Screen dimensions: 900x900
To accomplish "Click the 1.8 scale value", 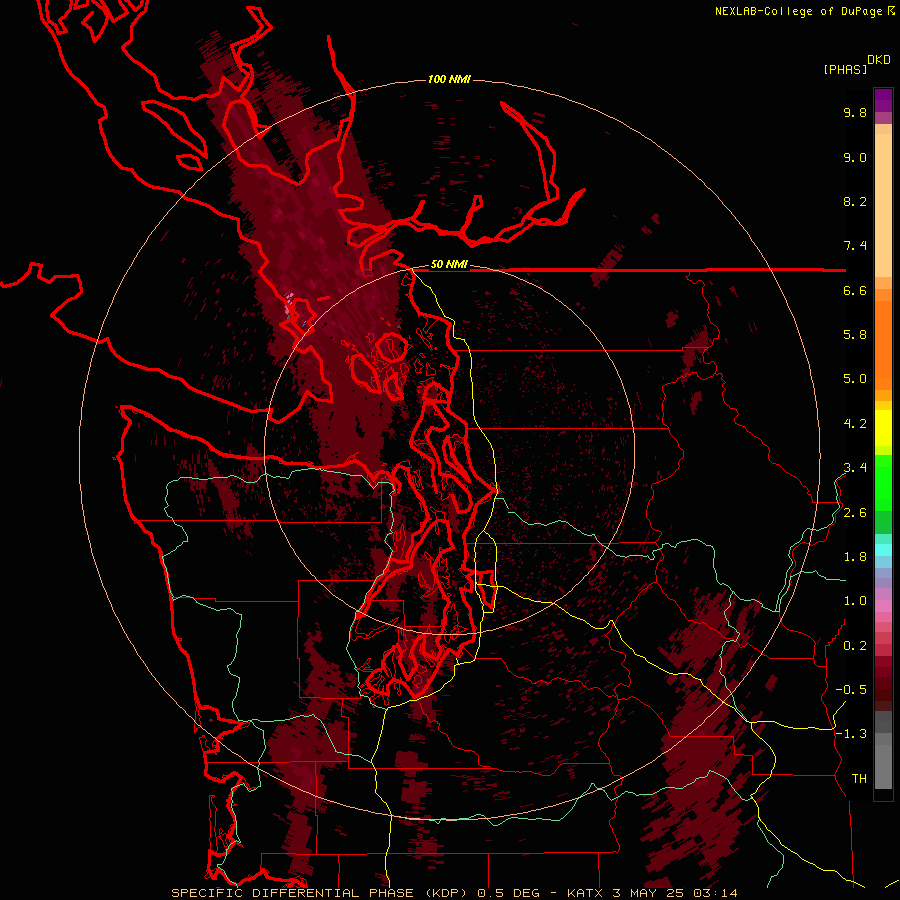I will tap(855, 557).
